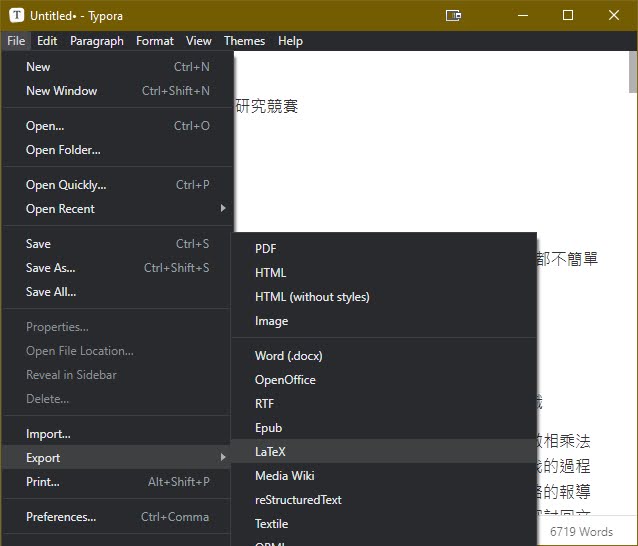The height and width of the screenshot is (546, 638).
Task: Select New Window menu entry
Action: click(x=118, y=91)
